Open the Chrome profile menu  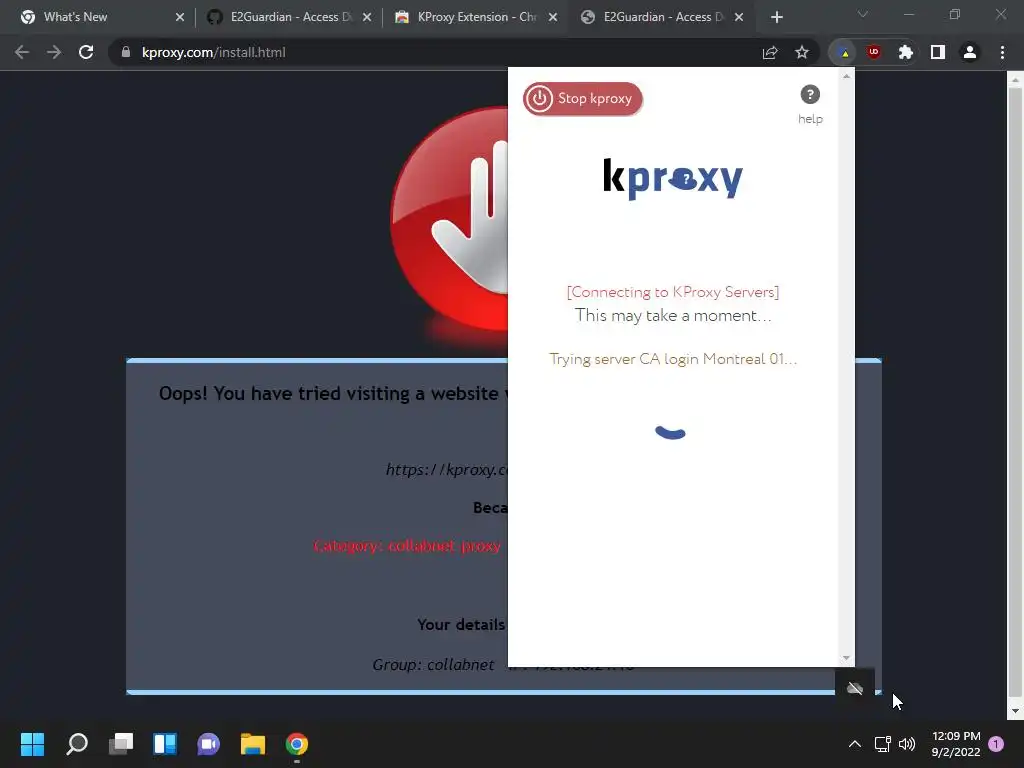pos(970,52)
